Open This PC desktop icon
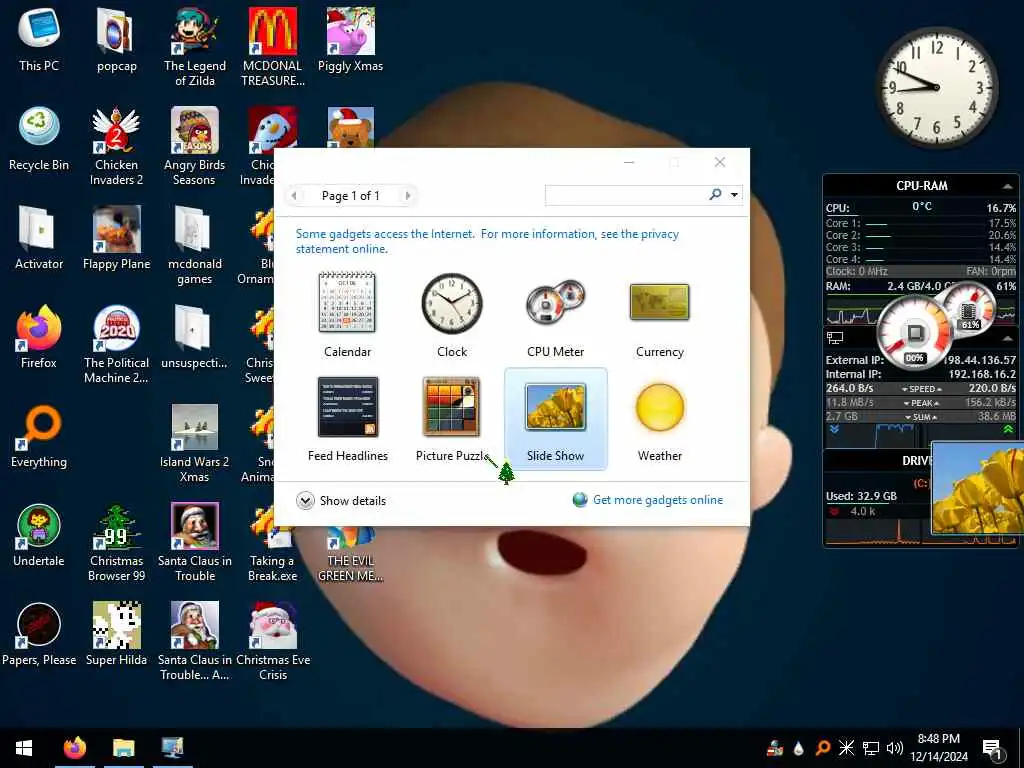 [39, 39]
